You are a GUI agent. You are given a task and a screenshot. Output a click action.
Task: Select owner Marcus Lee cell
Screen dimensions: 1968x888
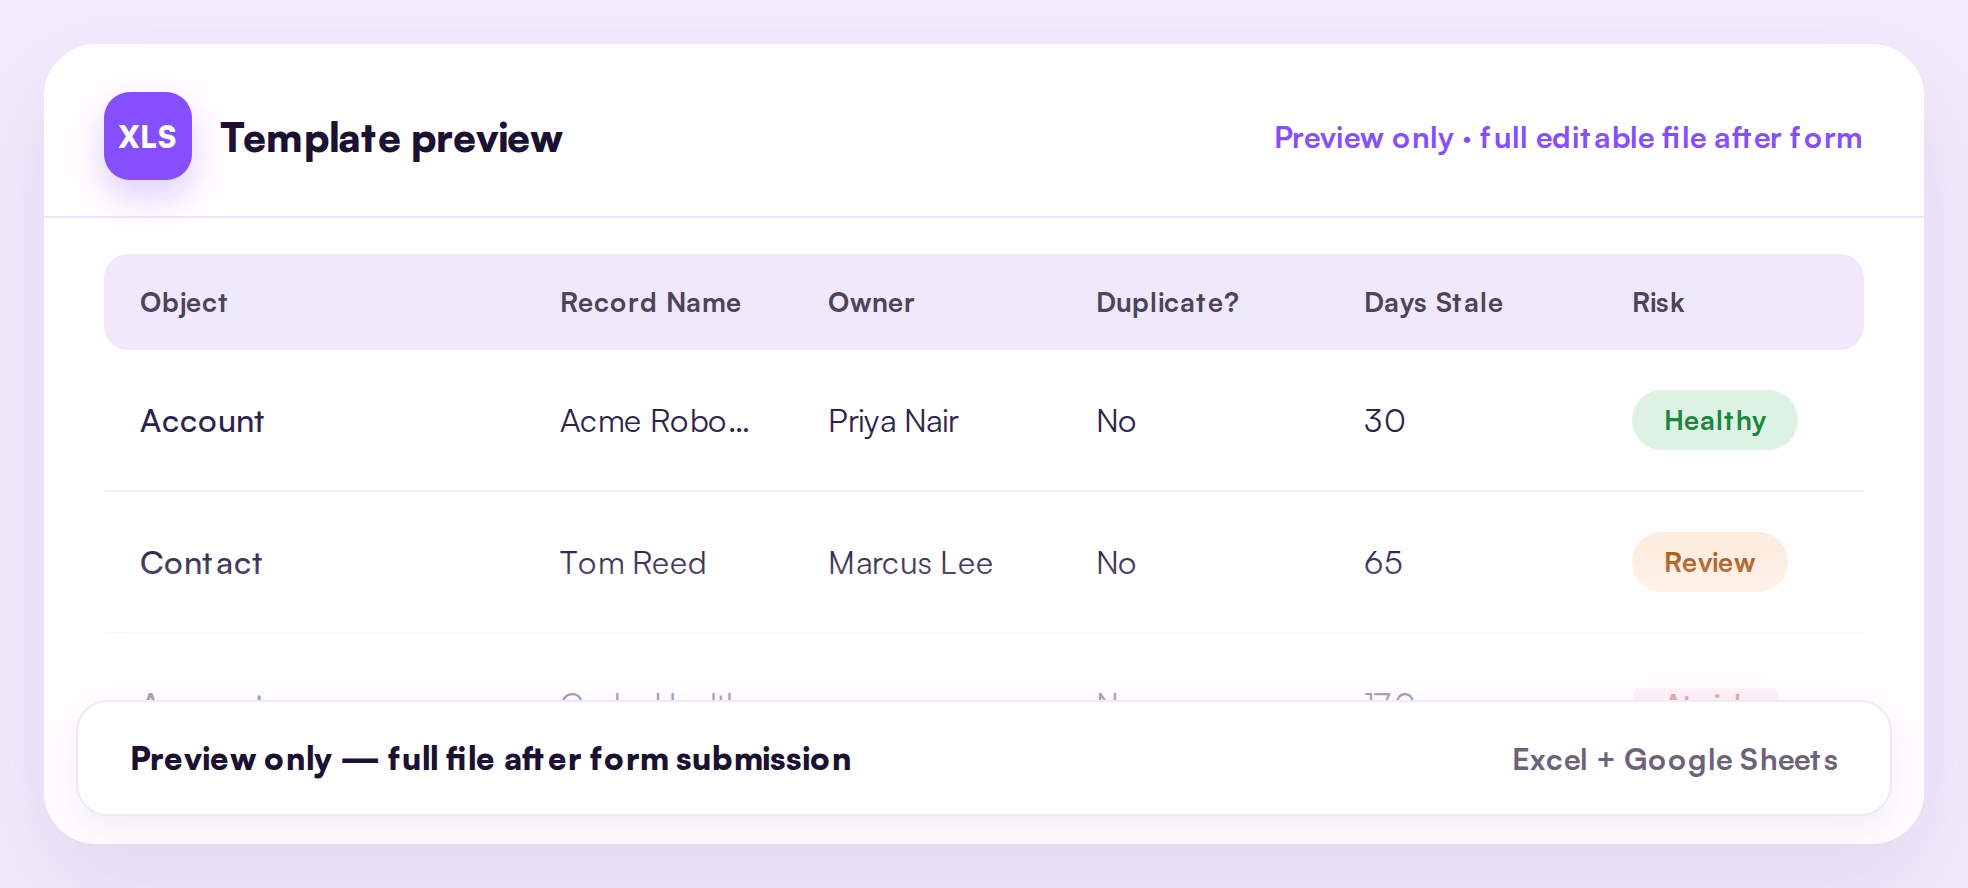(x=910, y=562)
